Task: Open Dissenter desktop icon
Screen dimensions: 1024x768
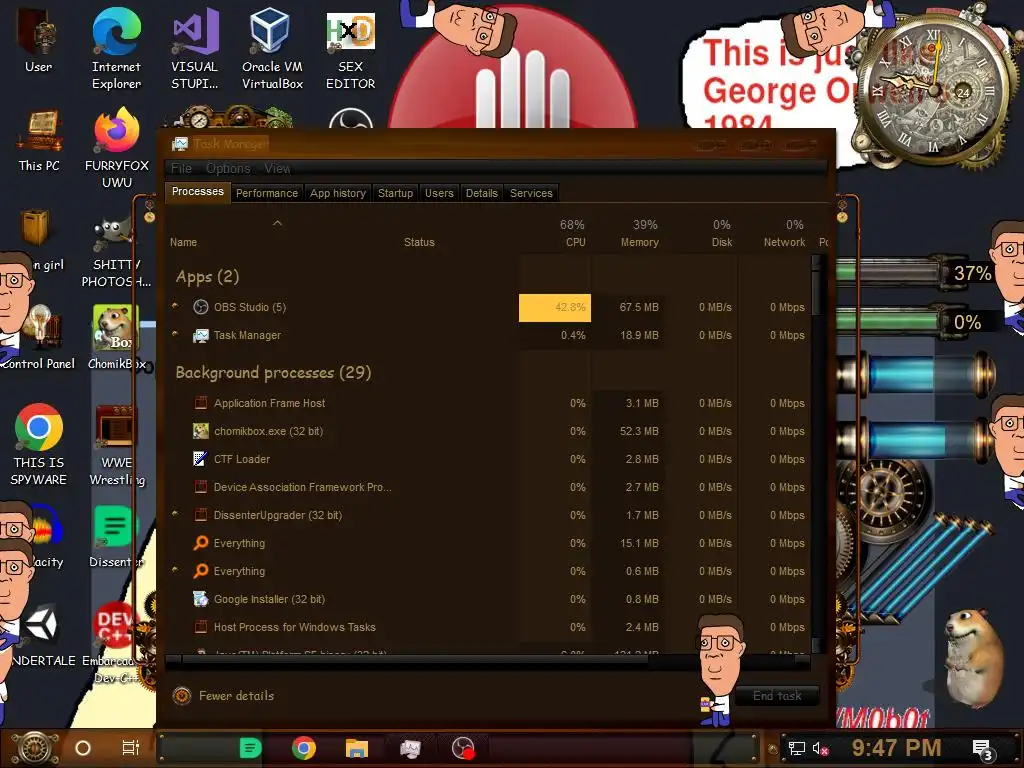Action: coord(116,536)
